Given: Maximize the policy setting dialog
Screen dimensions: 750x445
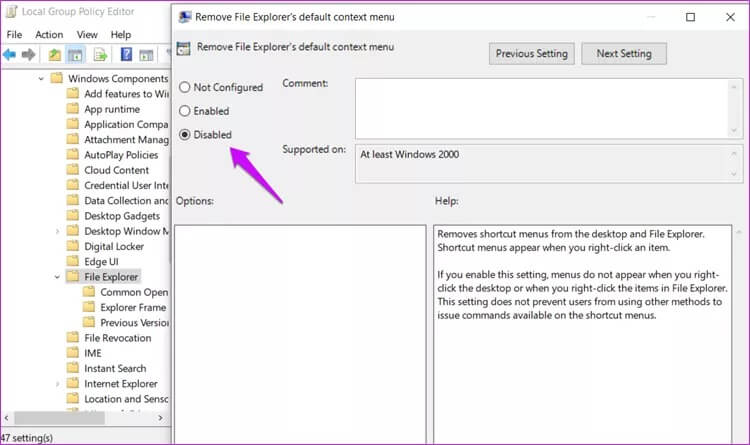Looking at the screenshot, I should tap(690, 17).
